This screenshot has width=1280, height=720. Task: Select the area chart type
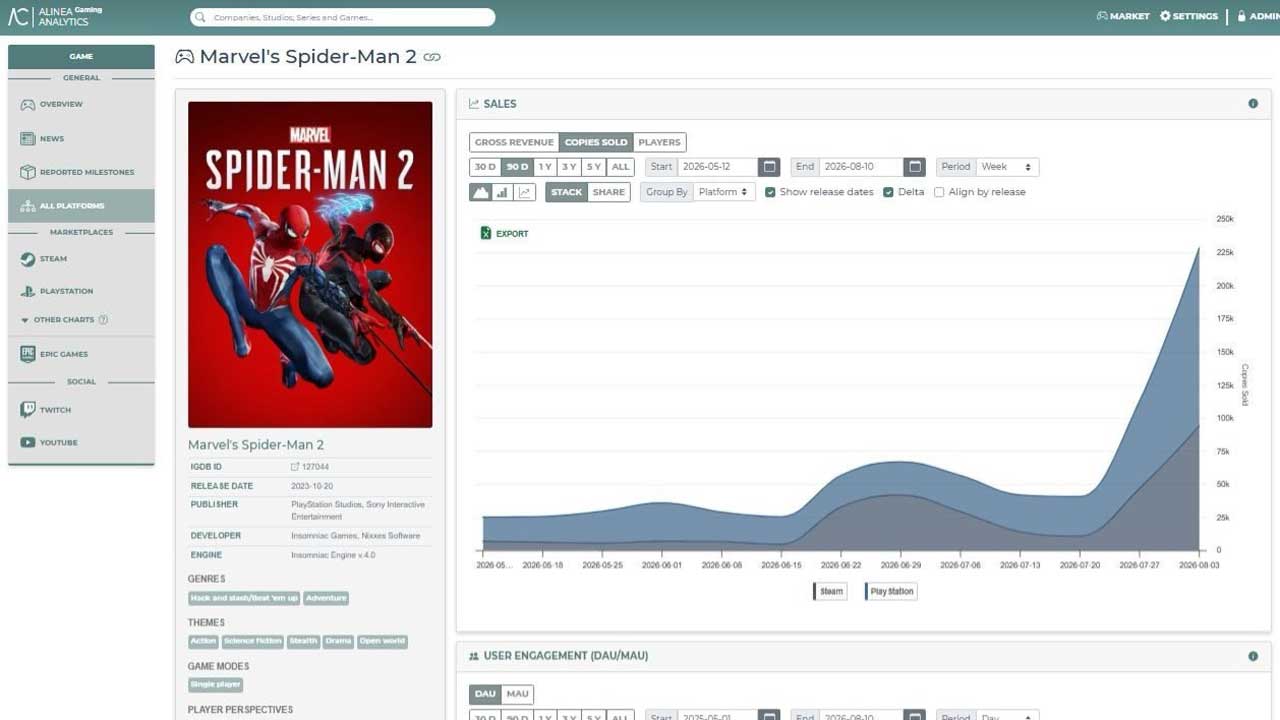(x=481, y=192)
